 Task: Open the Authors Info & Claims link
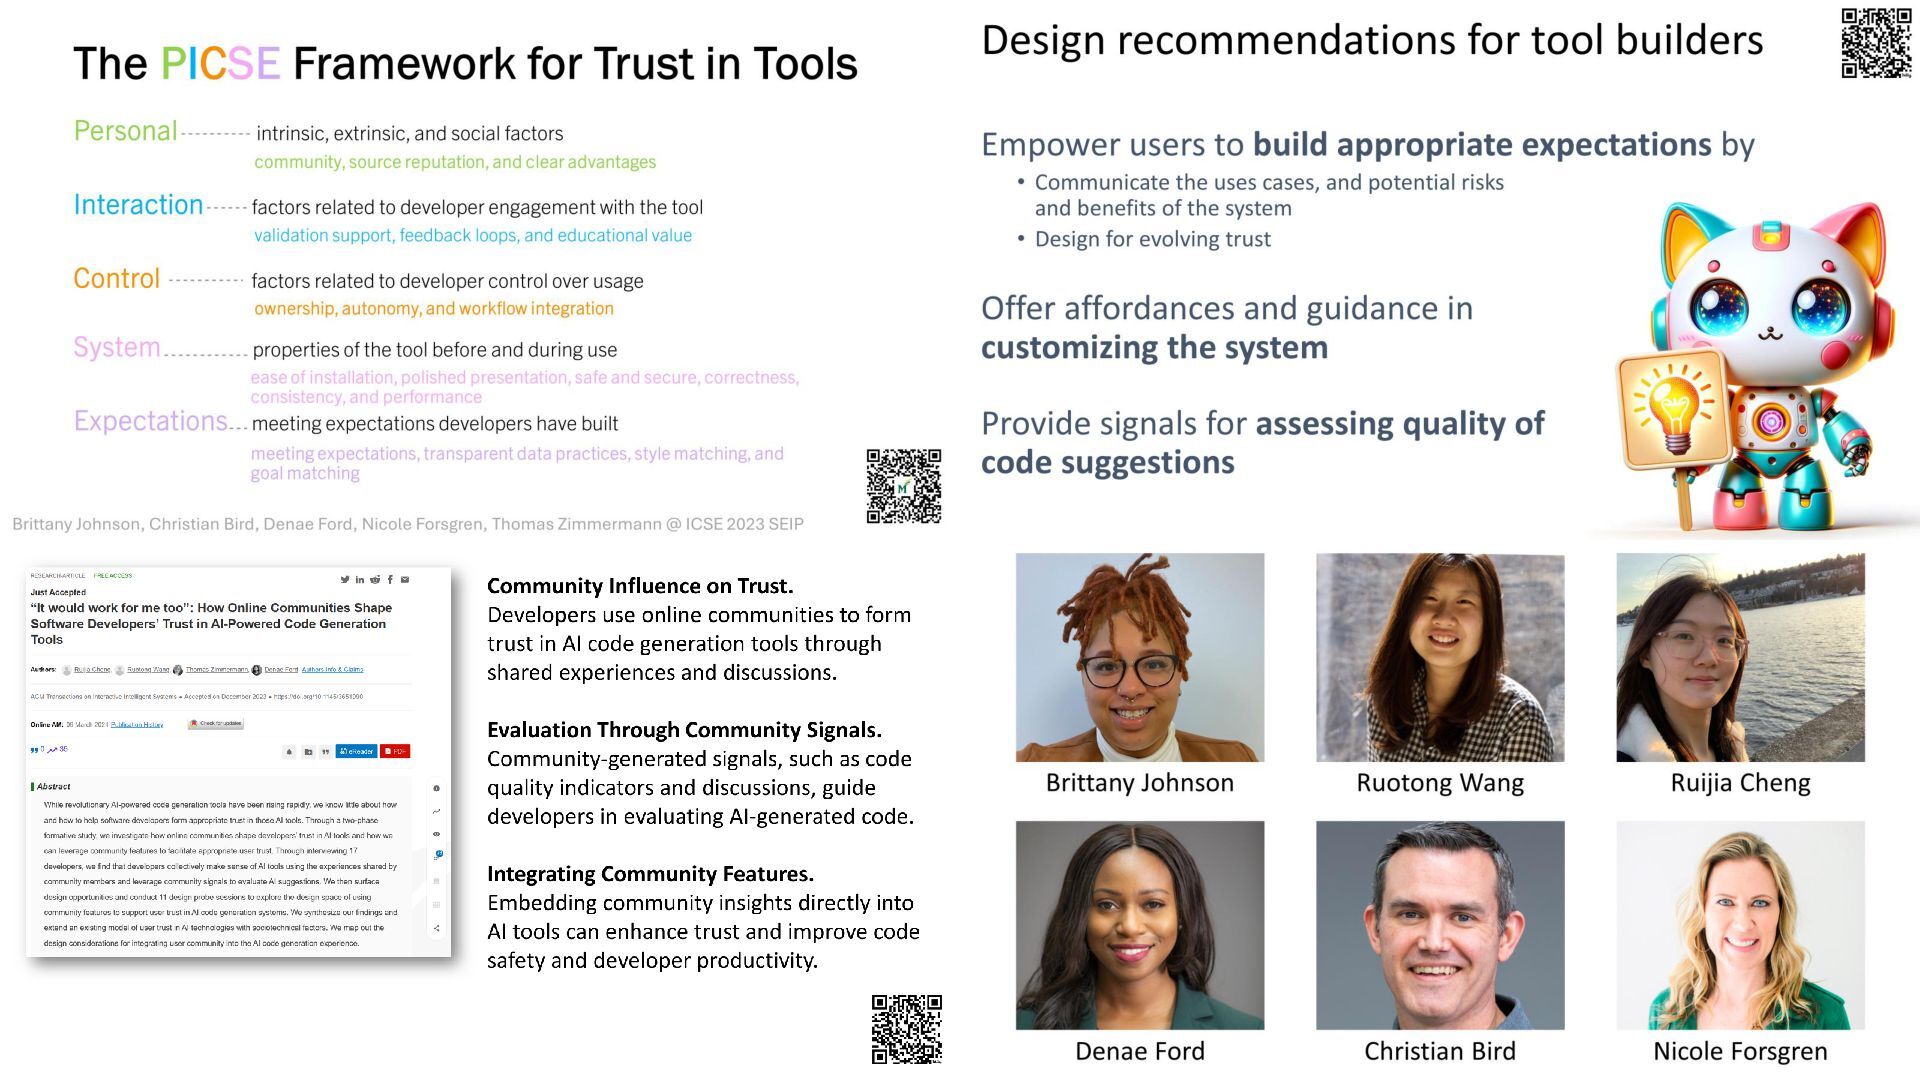(332, 669)
